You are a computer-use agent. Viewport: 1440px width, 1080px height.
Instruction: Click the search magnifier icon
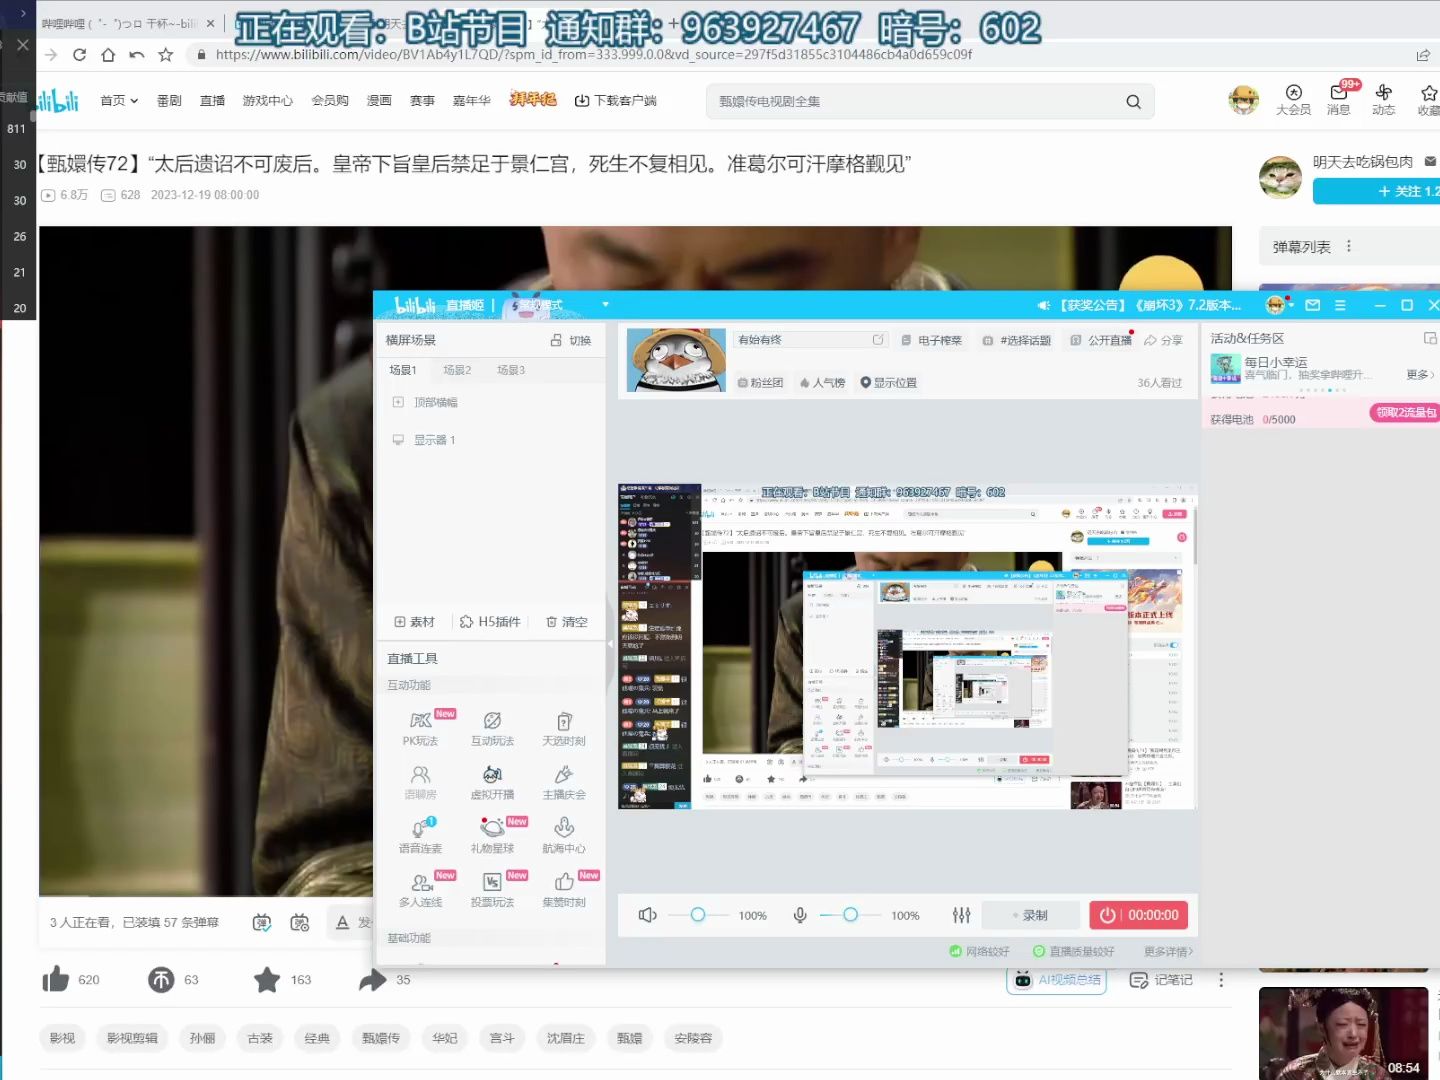(x=1133, y=101)
